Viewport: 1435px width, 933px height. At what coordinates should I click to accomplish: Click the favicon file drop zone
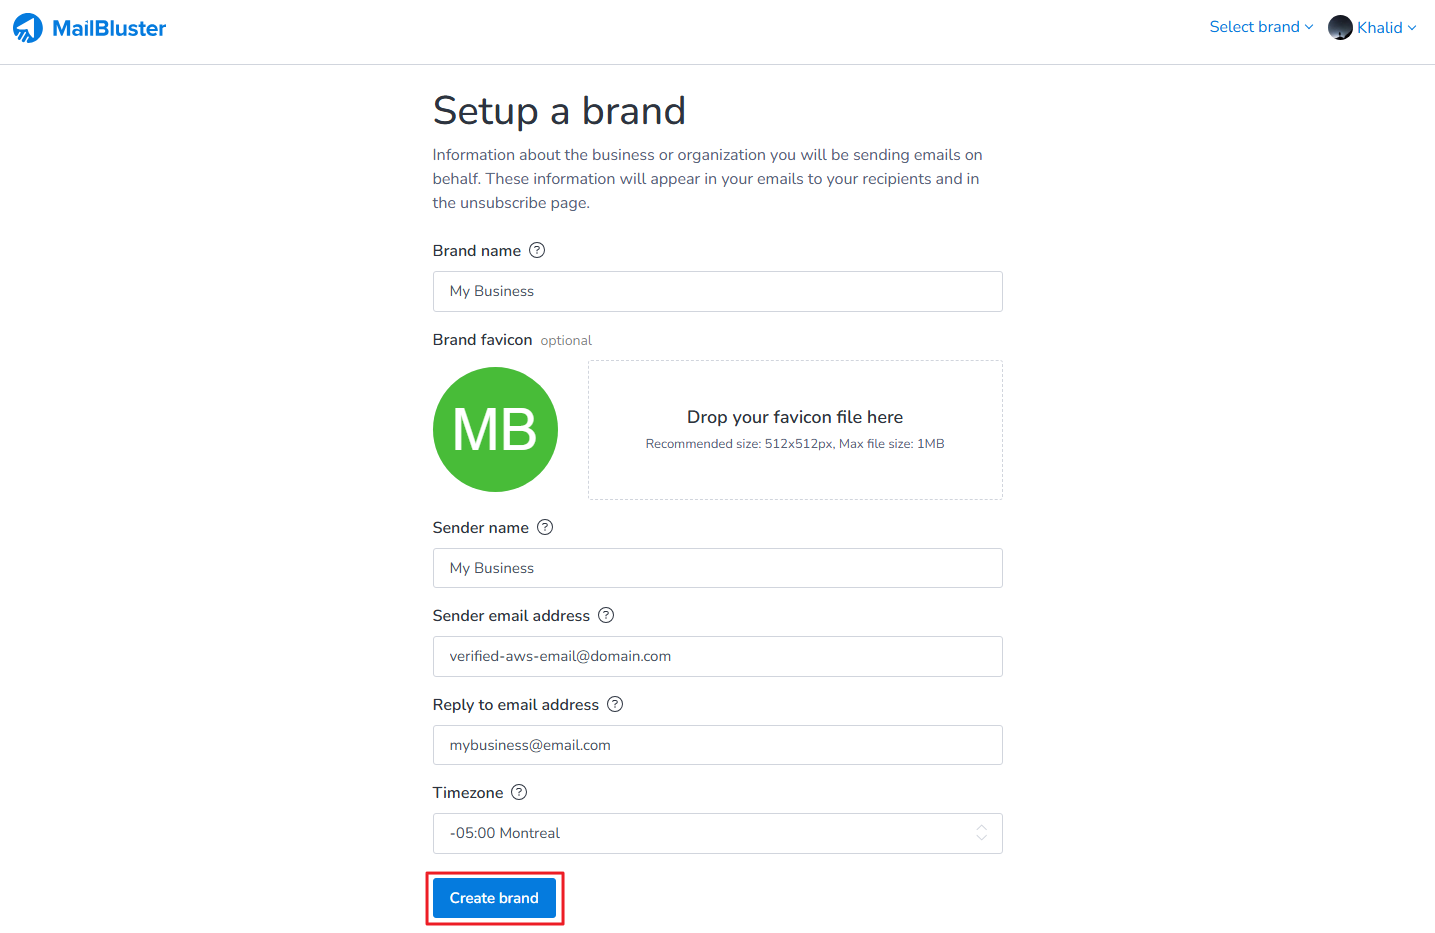coord(795,430)
